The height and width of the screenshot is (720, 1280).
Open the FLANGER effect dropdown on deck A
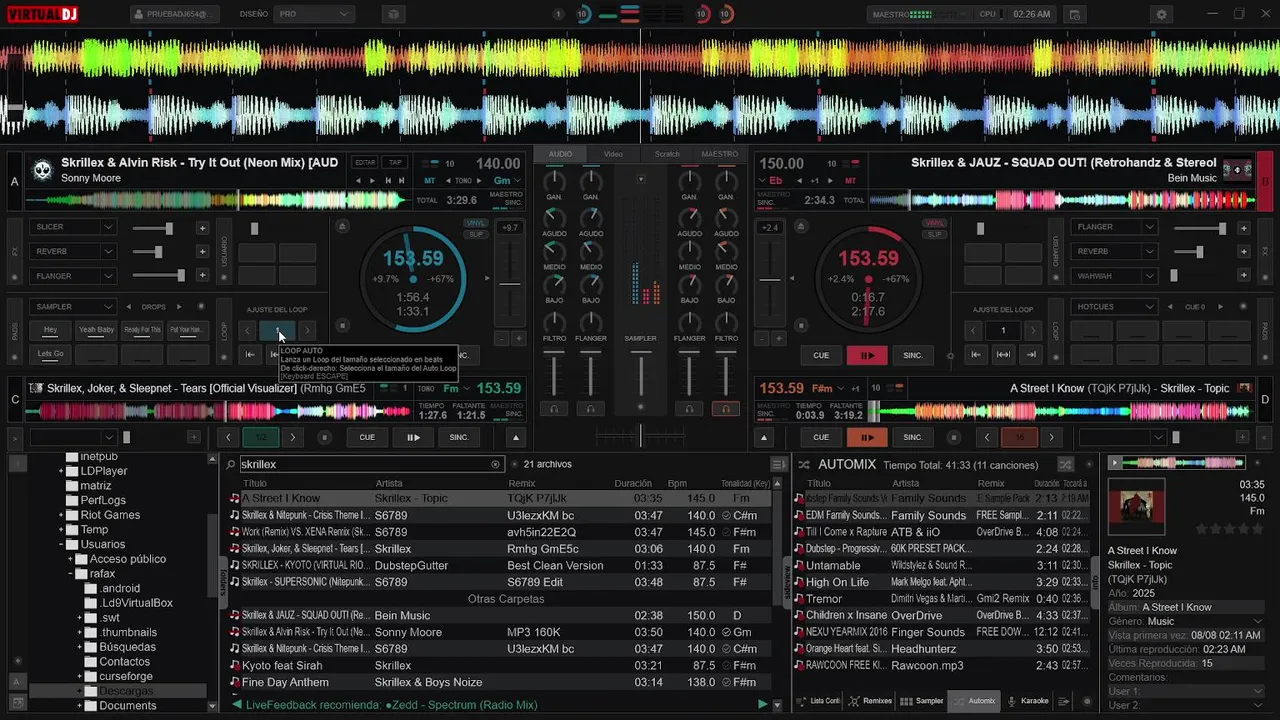[x=73, y=276]
